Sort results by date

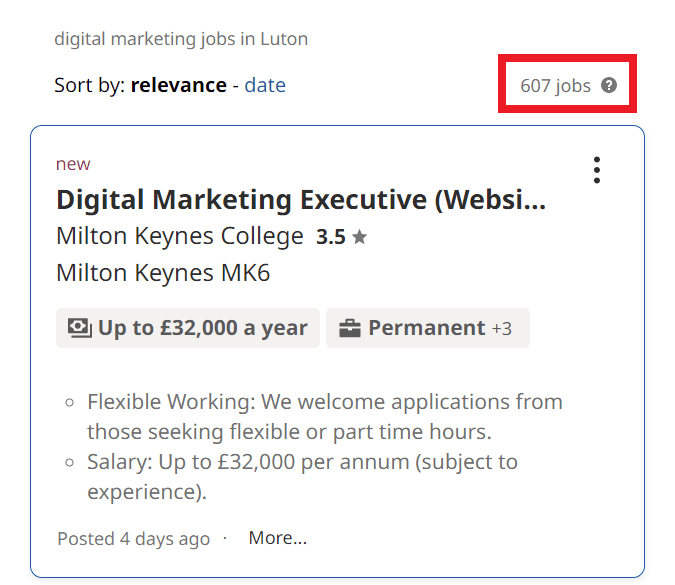265,85
